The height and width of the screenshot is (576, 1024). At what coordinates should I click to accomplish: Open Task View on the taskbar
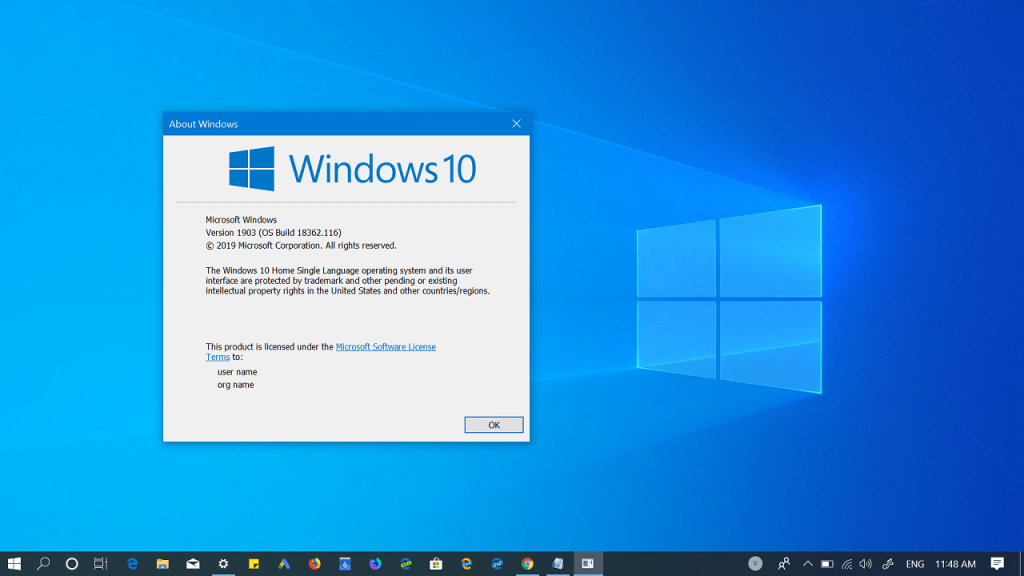tap(100, 564)
